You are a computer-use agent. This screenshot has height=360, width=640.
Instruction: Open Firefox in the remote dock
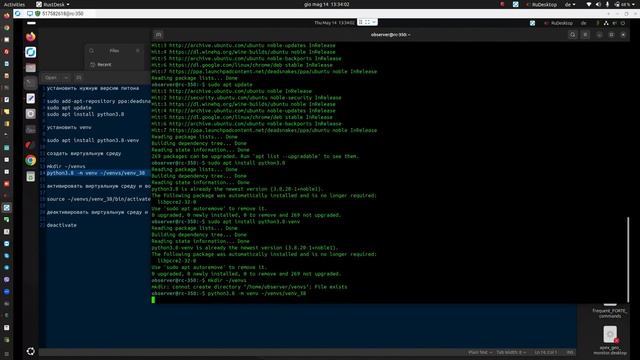(31, 37)
